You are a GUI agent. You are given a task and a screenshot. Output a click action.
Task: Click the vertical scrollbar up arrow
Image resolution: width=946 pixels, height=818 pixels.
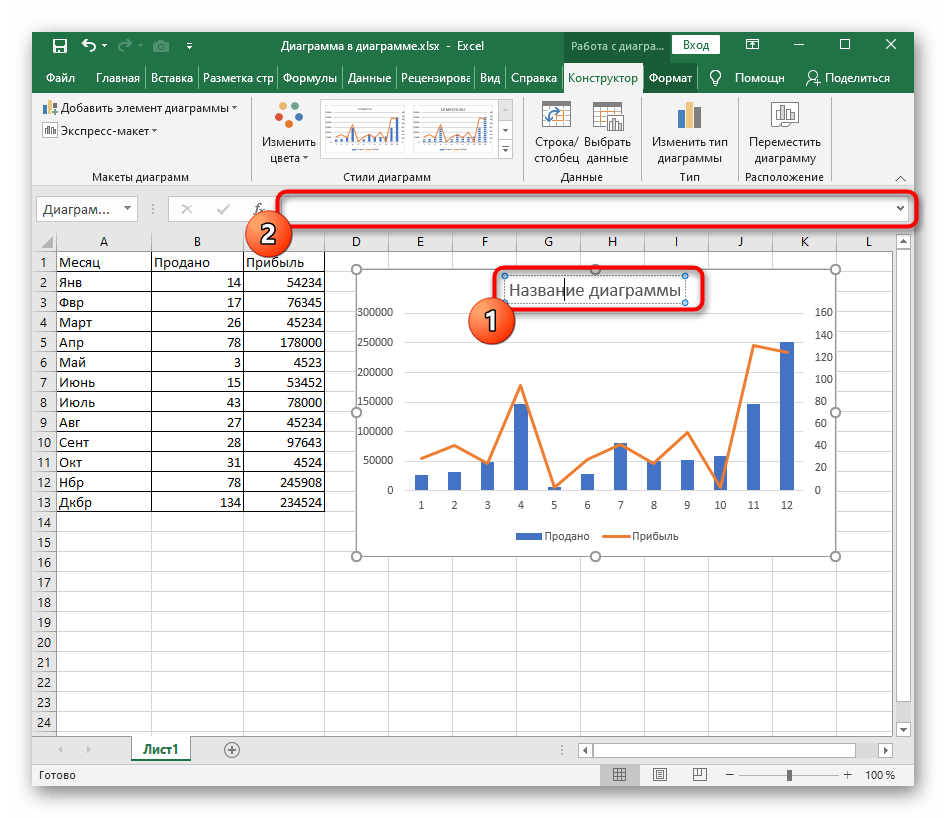[x=903, y=242]
